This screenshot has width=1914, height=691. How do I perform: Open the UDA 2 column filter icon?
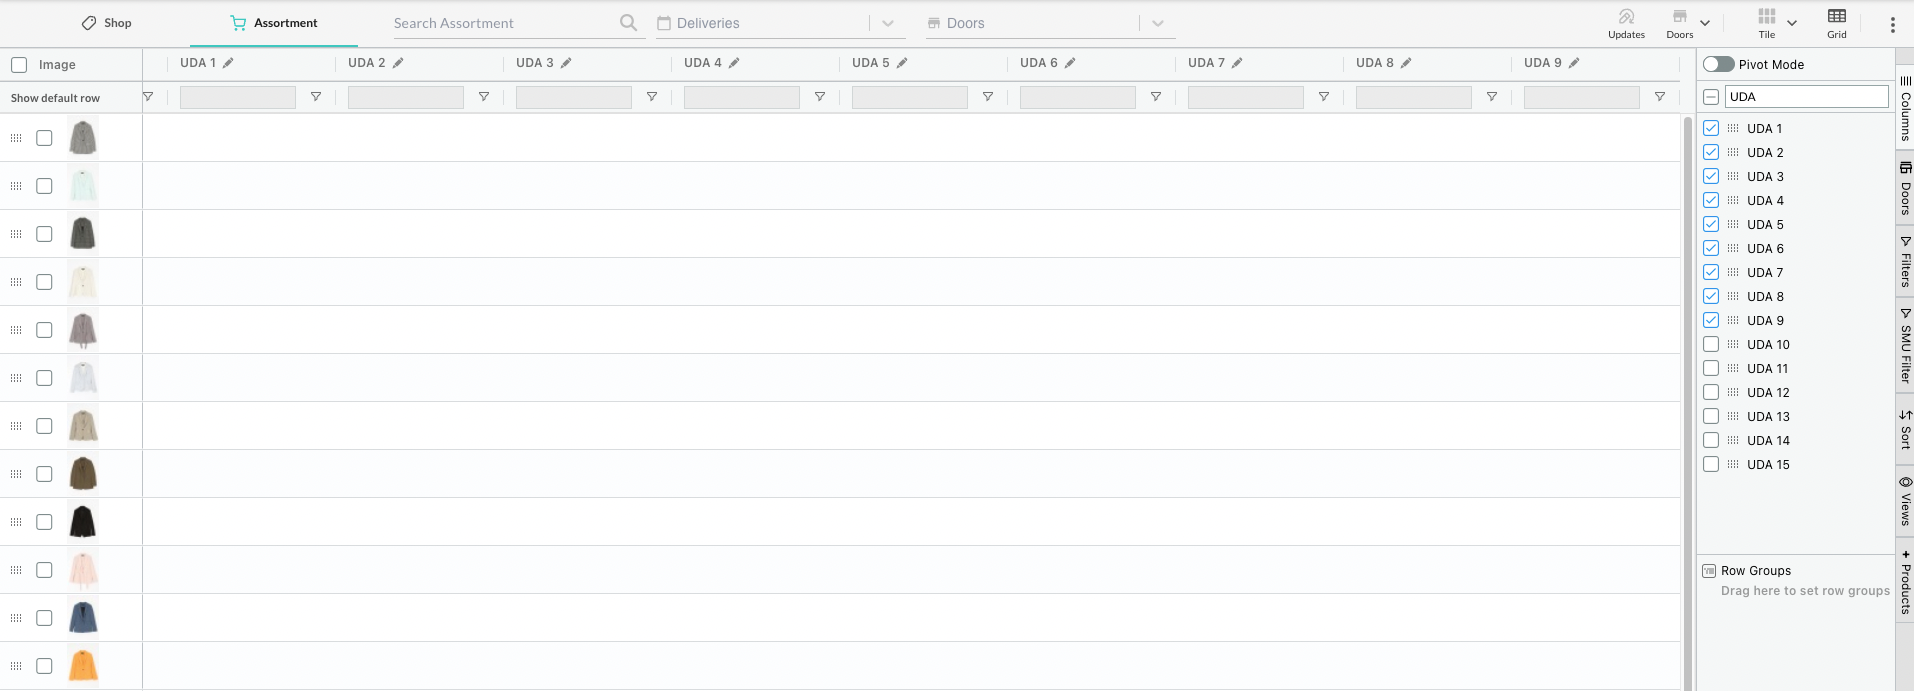click(x=484, y=97)
